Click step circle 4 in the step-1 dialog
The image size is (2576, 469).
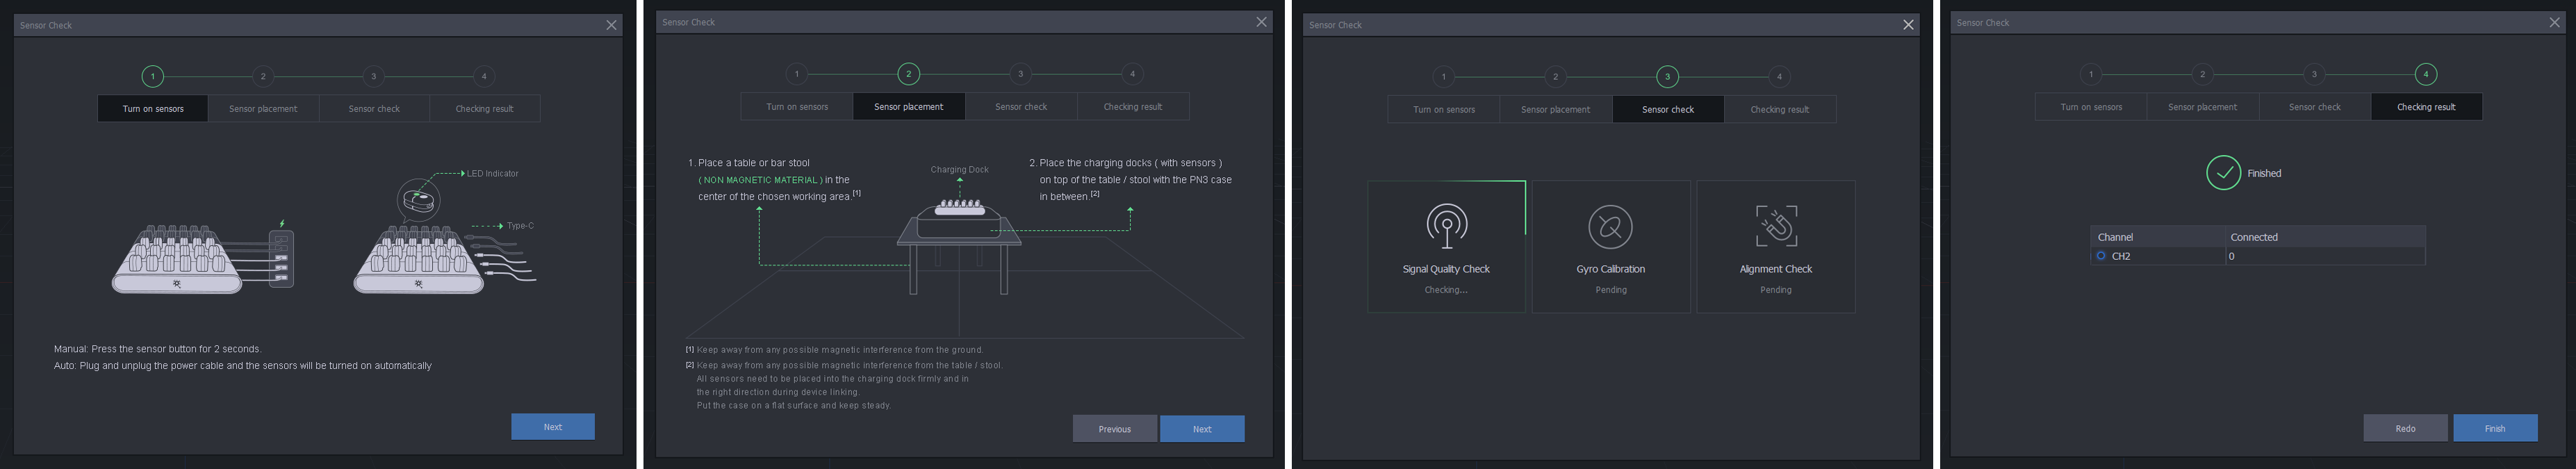(x=484, y=76)
